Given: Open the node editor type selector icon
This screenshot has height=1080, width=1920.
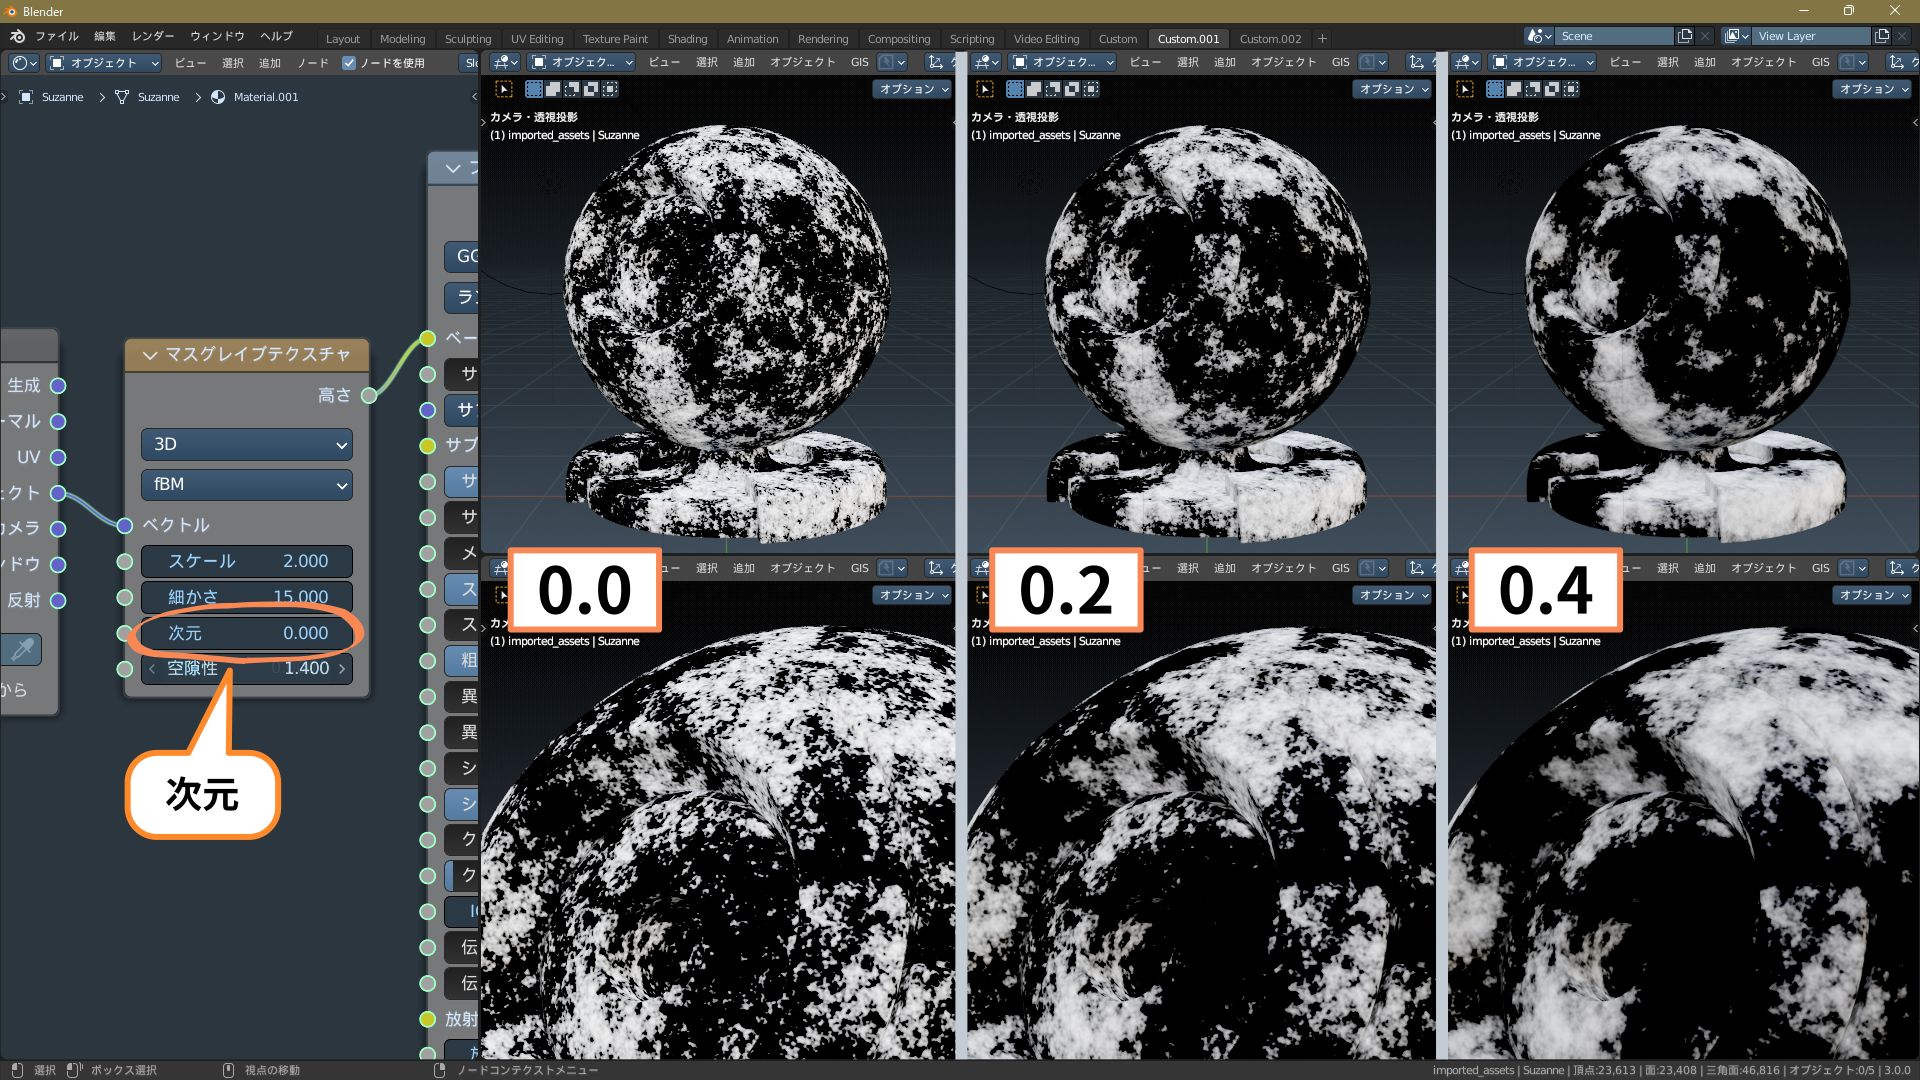Looking at the screenshot, I should click(24, 63).
